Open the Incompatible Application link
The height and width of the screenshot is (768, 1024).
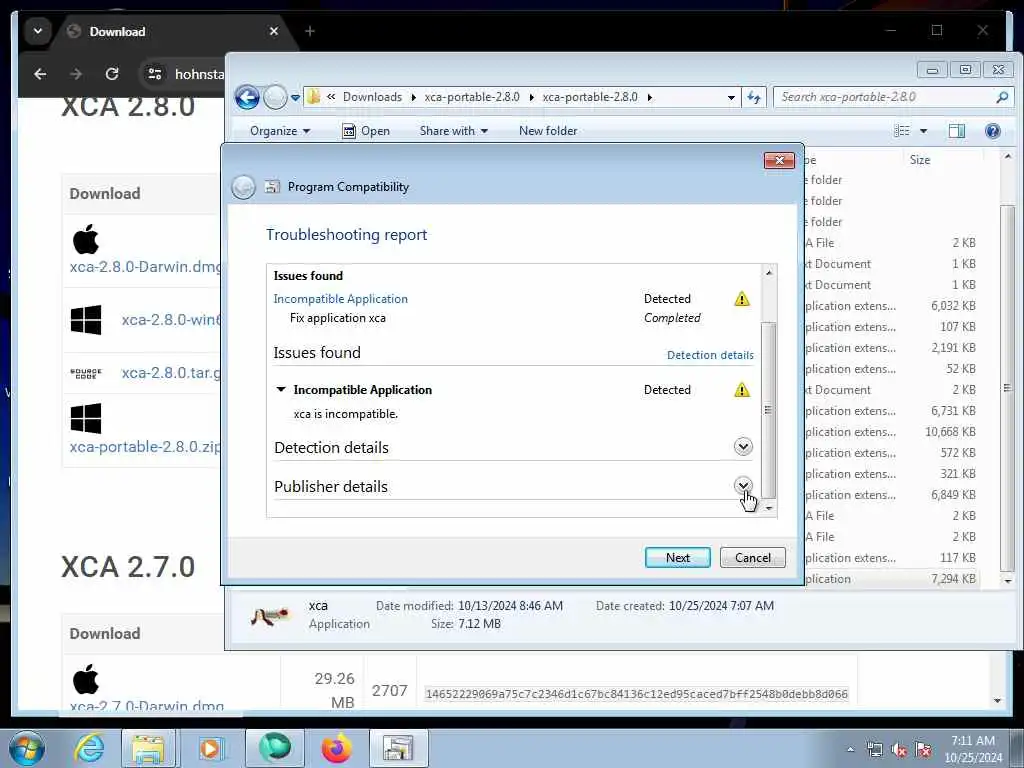(340, 298)
